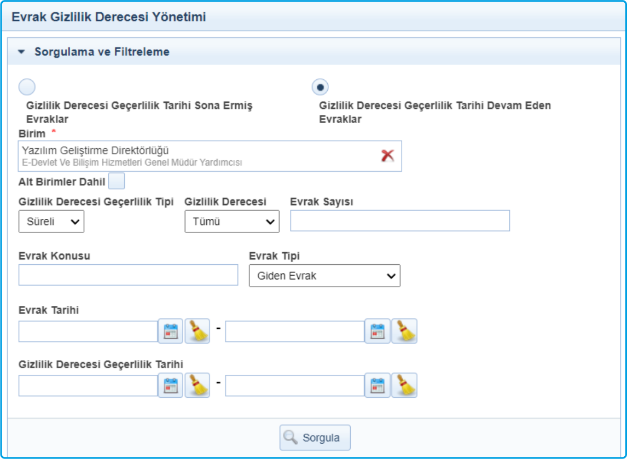Open calendar for Evrak Tarihi end date

click(377, 331)
